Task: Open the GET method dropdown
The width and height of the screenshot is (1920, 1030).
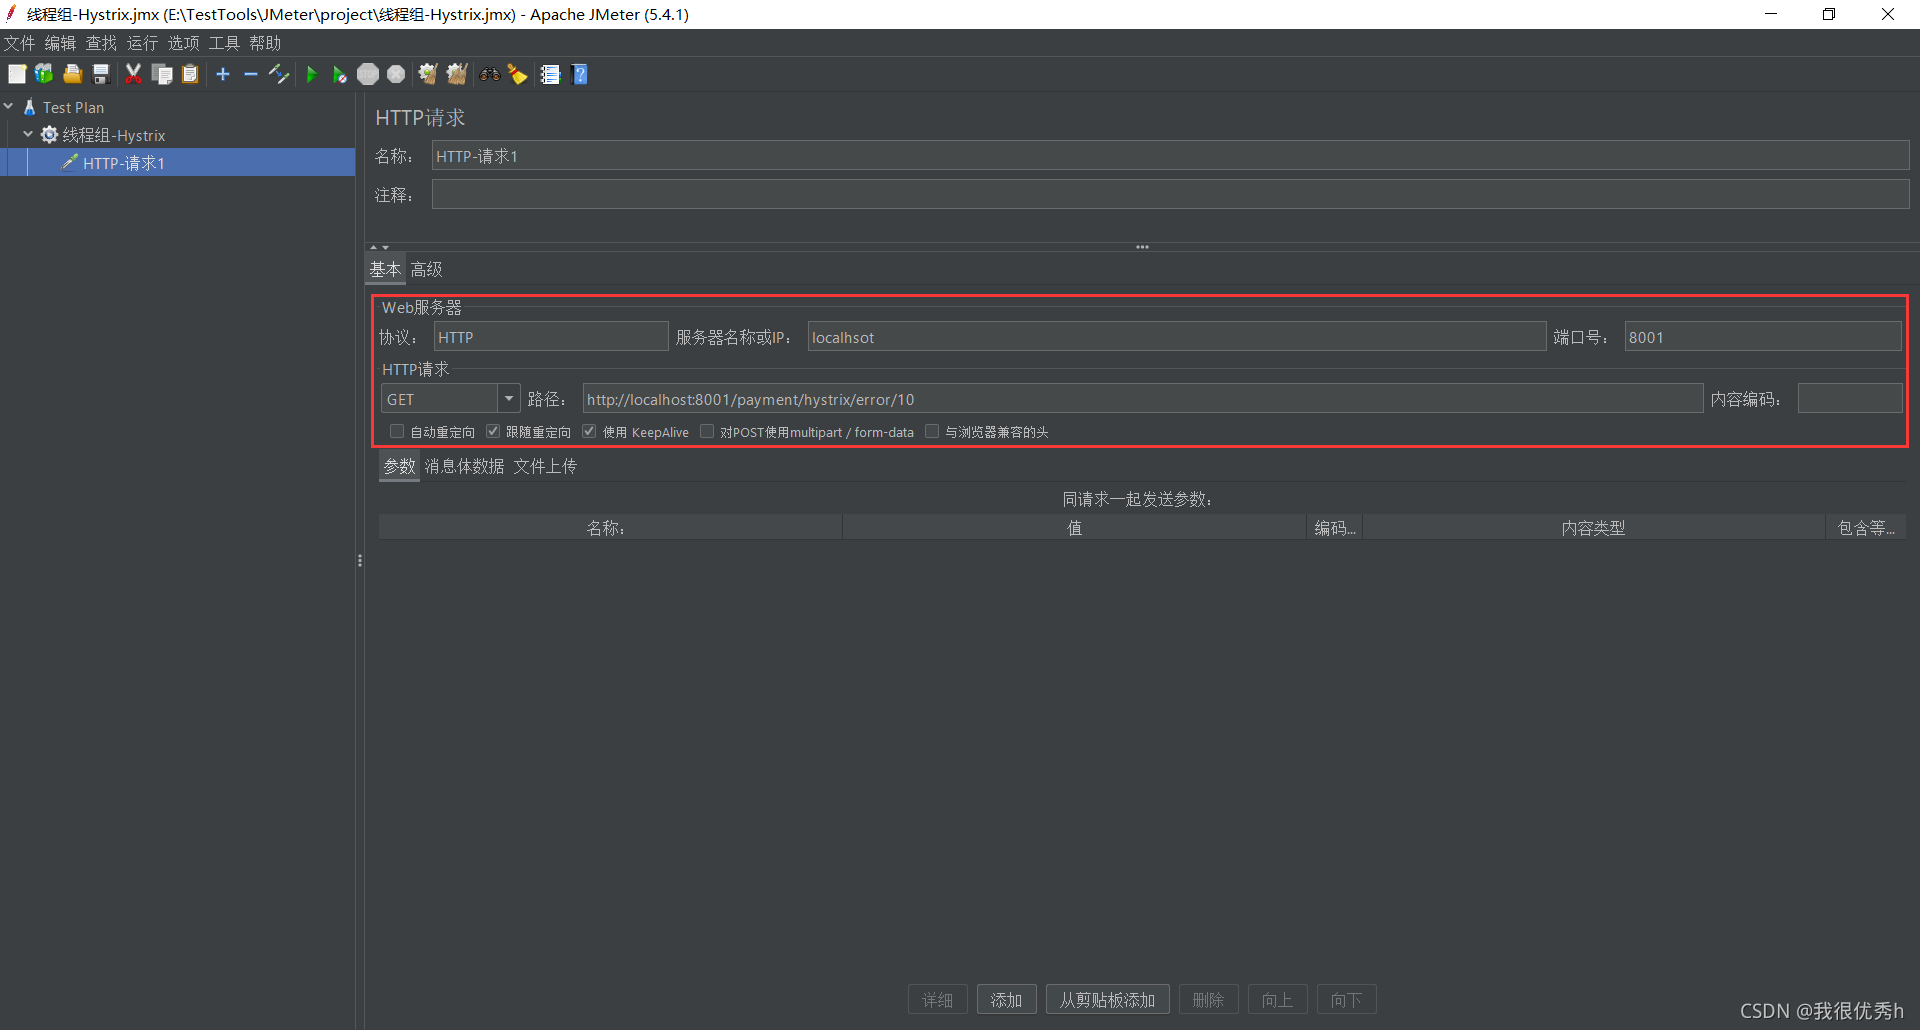Action: 509,399
